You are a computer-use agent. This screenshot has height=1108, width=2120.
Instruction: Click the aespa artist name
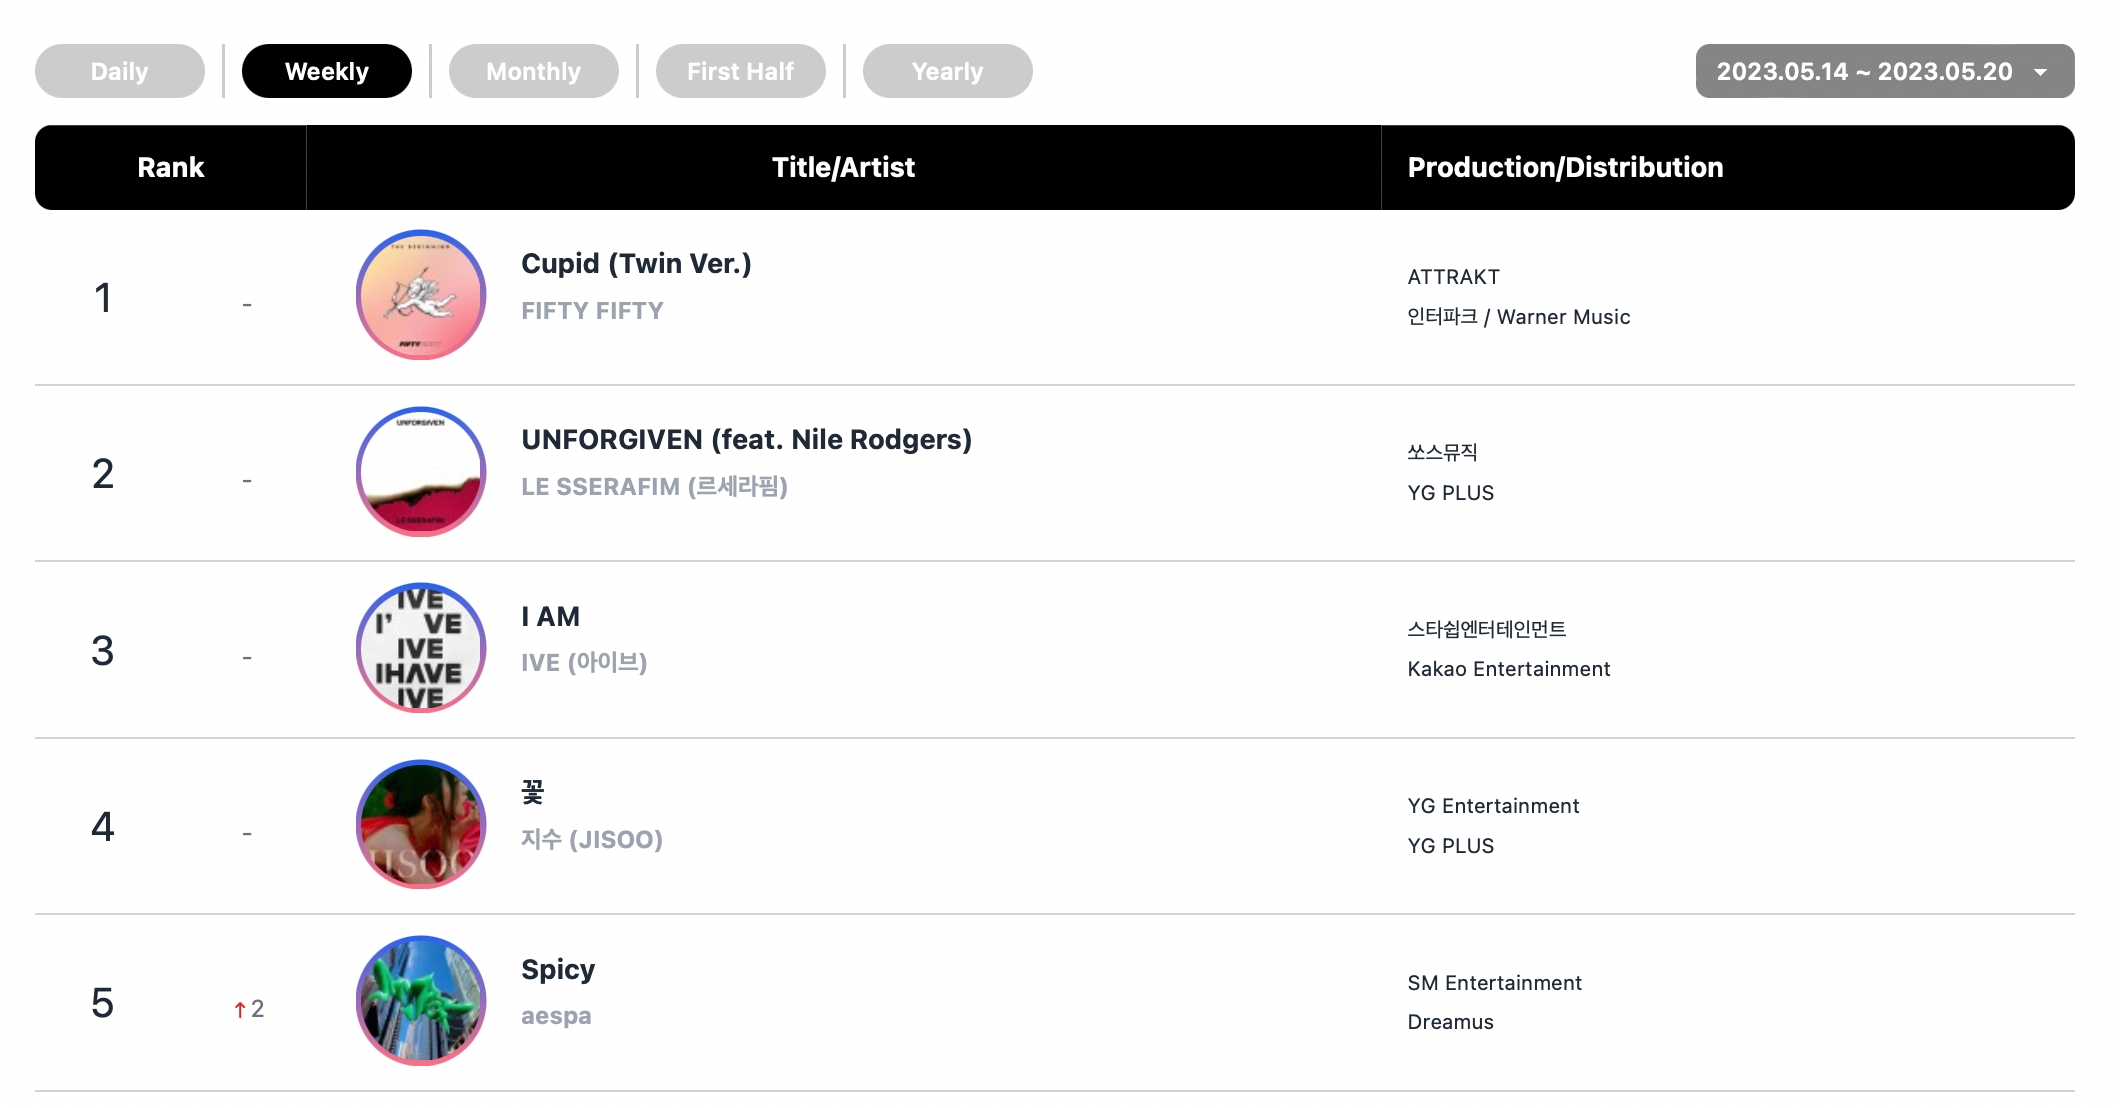point(556,1016)
